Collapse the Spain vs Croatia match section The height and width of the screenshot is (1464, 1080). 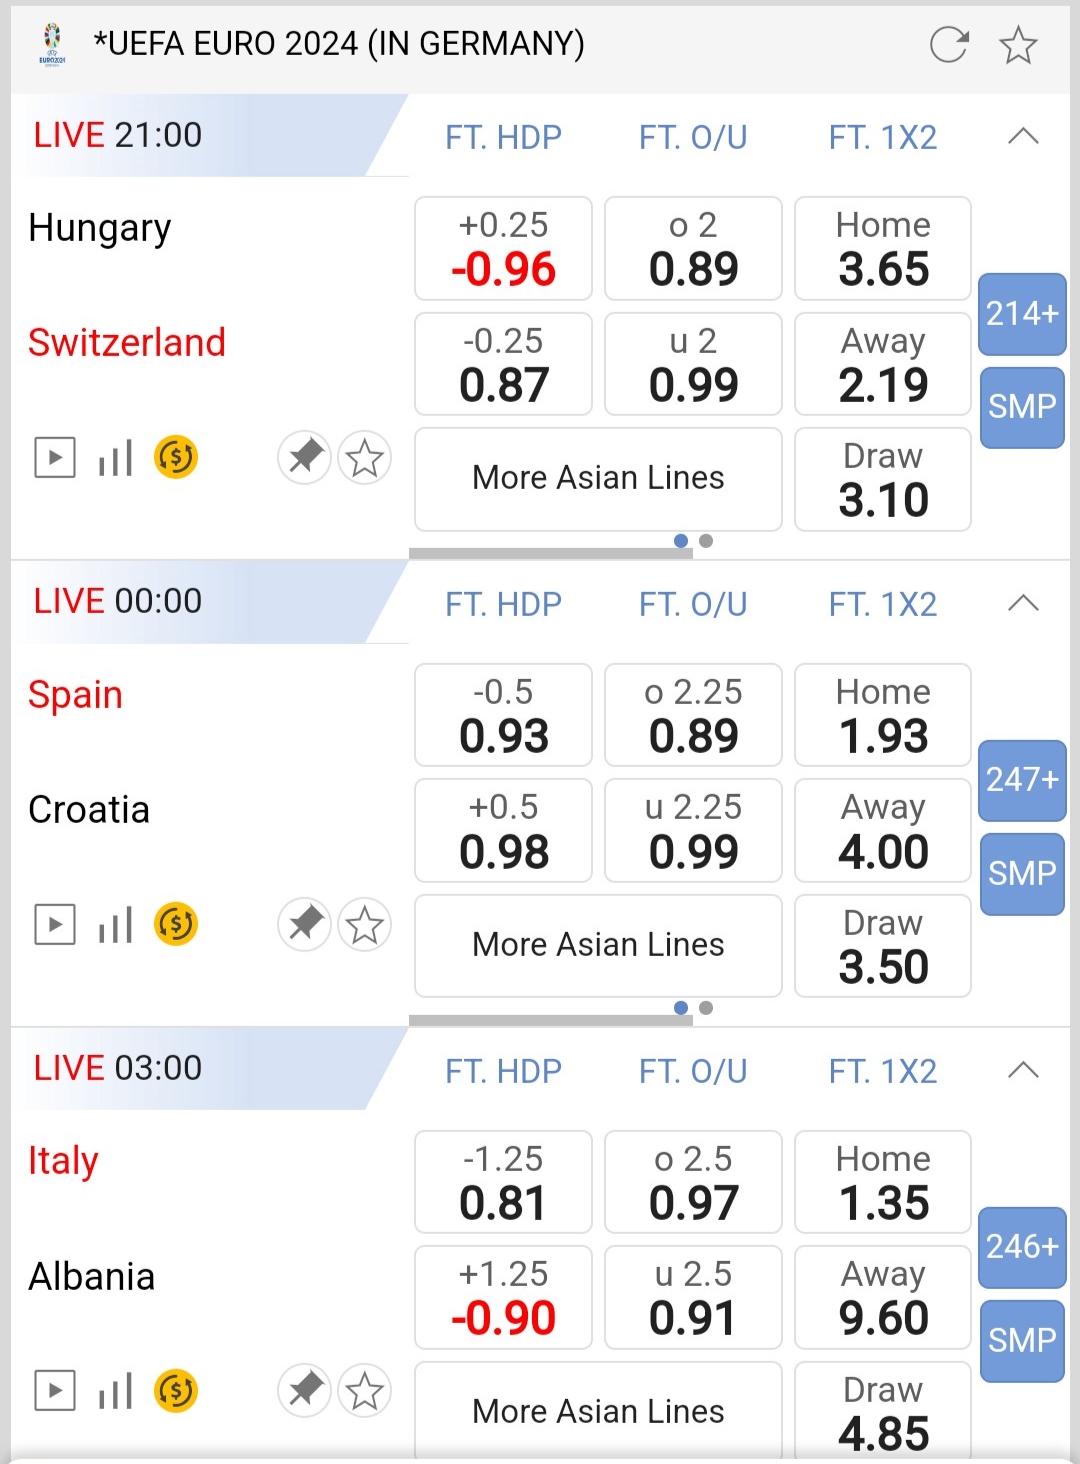[x=1023, y=603]
